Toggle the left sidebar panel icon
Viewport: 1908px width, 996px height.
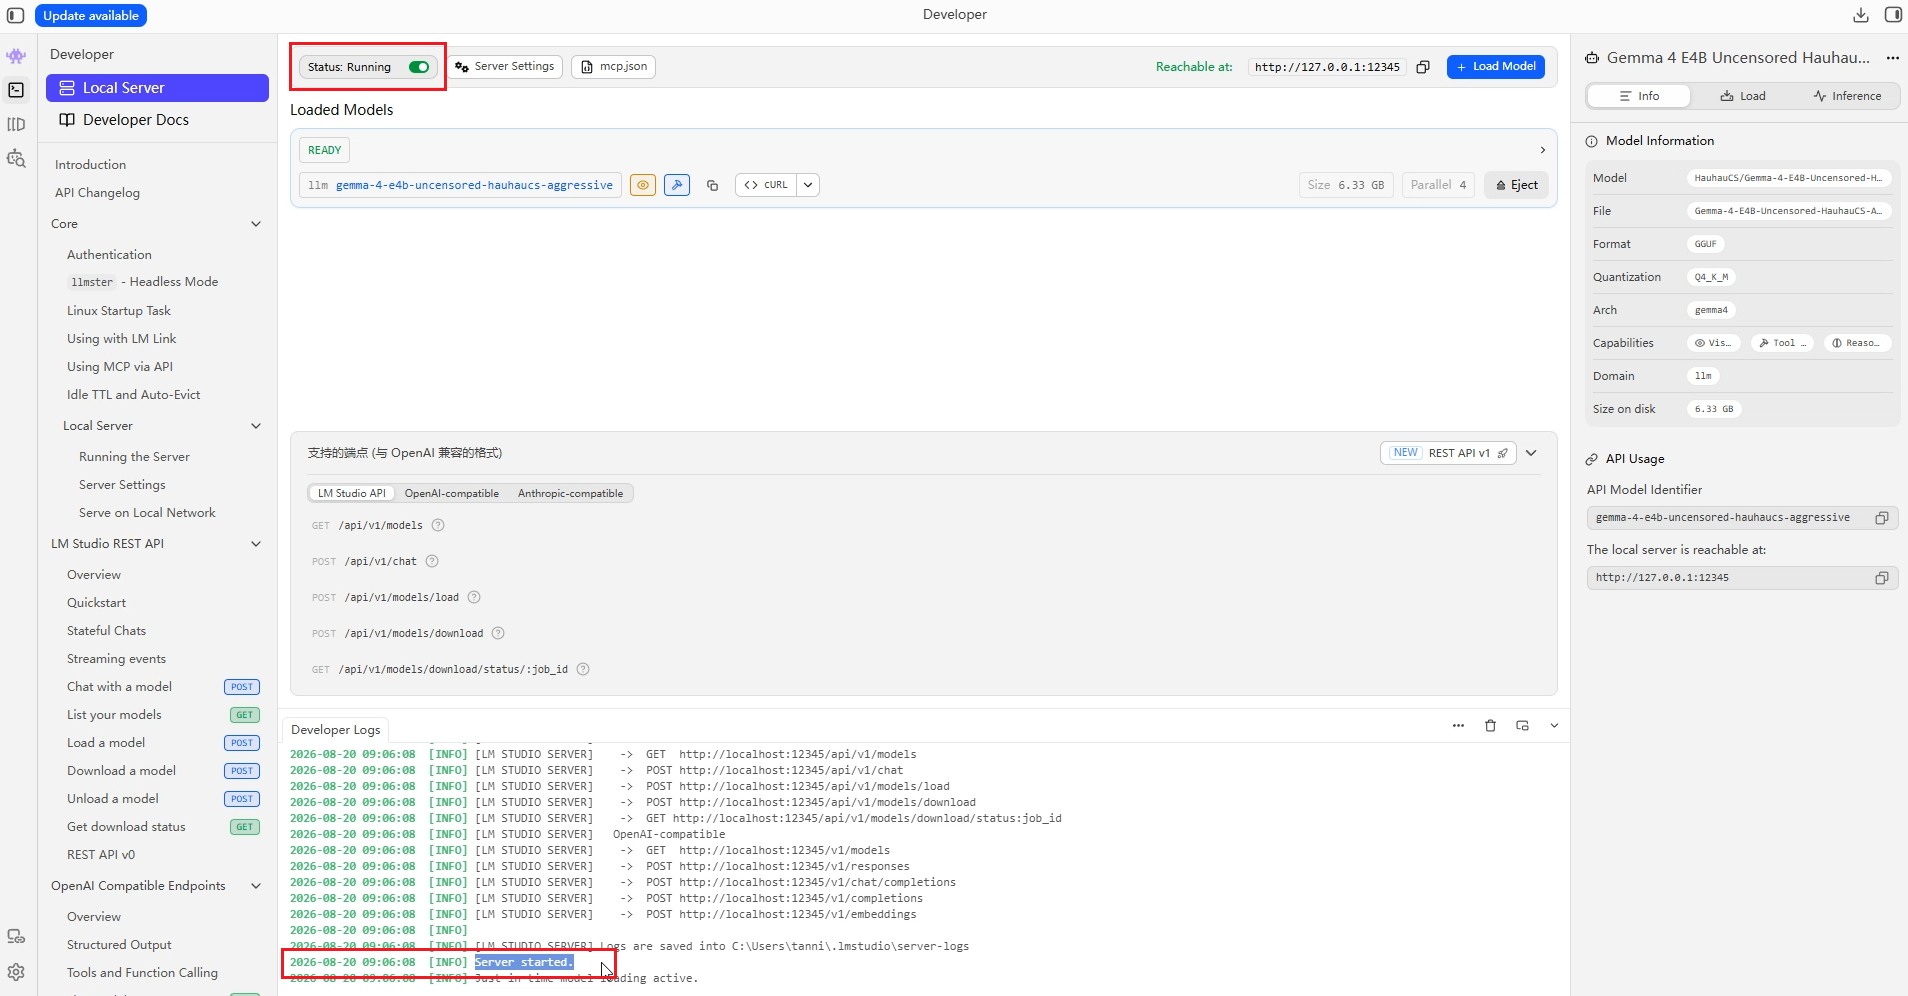coord(16,15)
